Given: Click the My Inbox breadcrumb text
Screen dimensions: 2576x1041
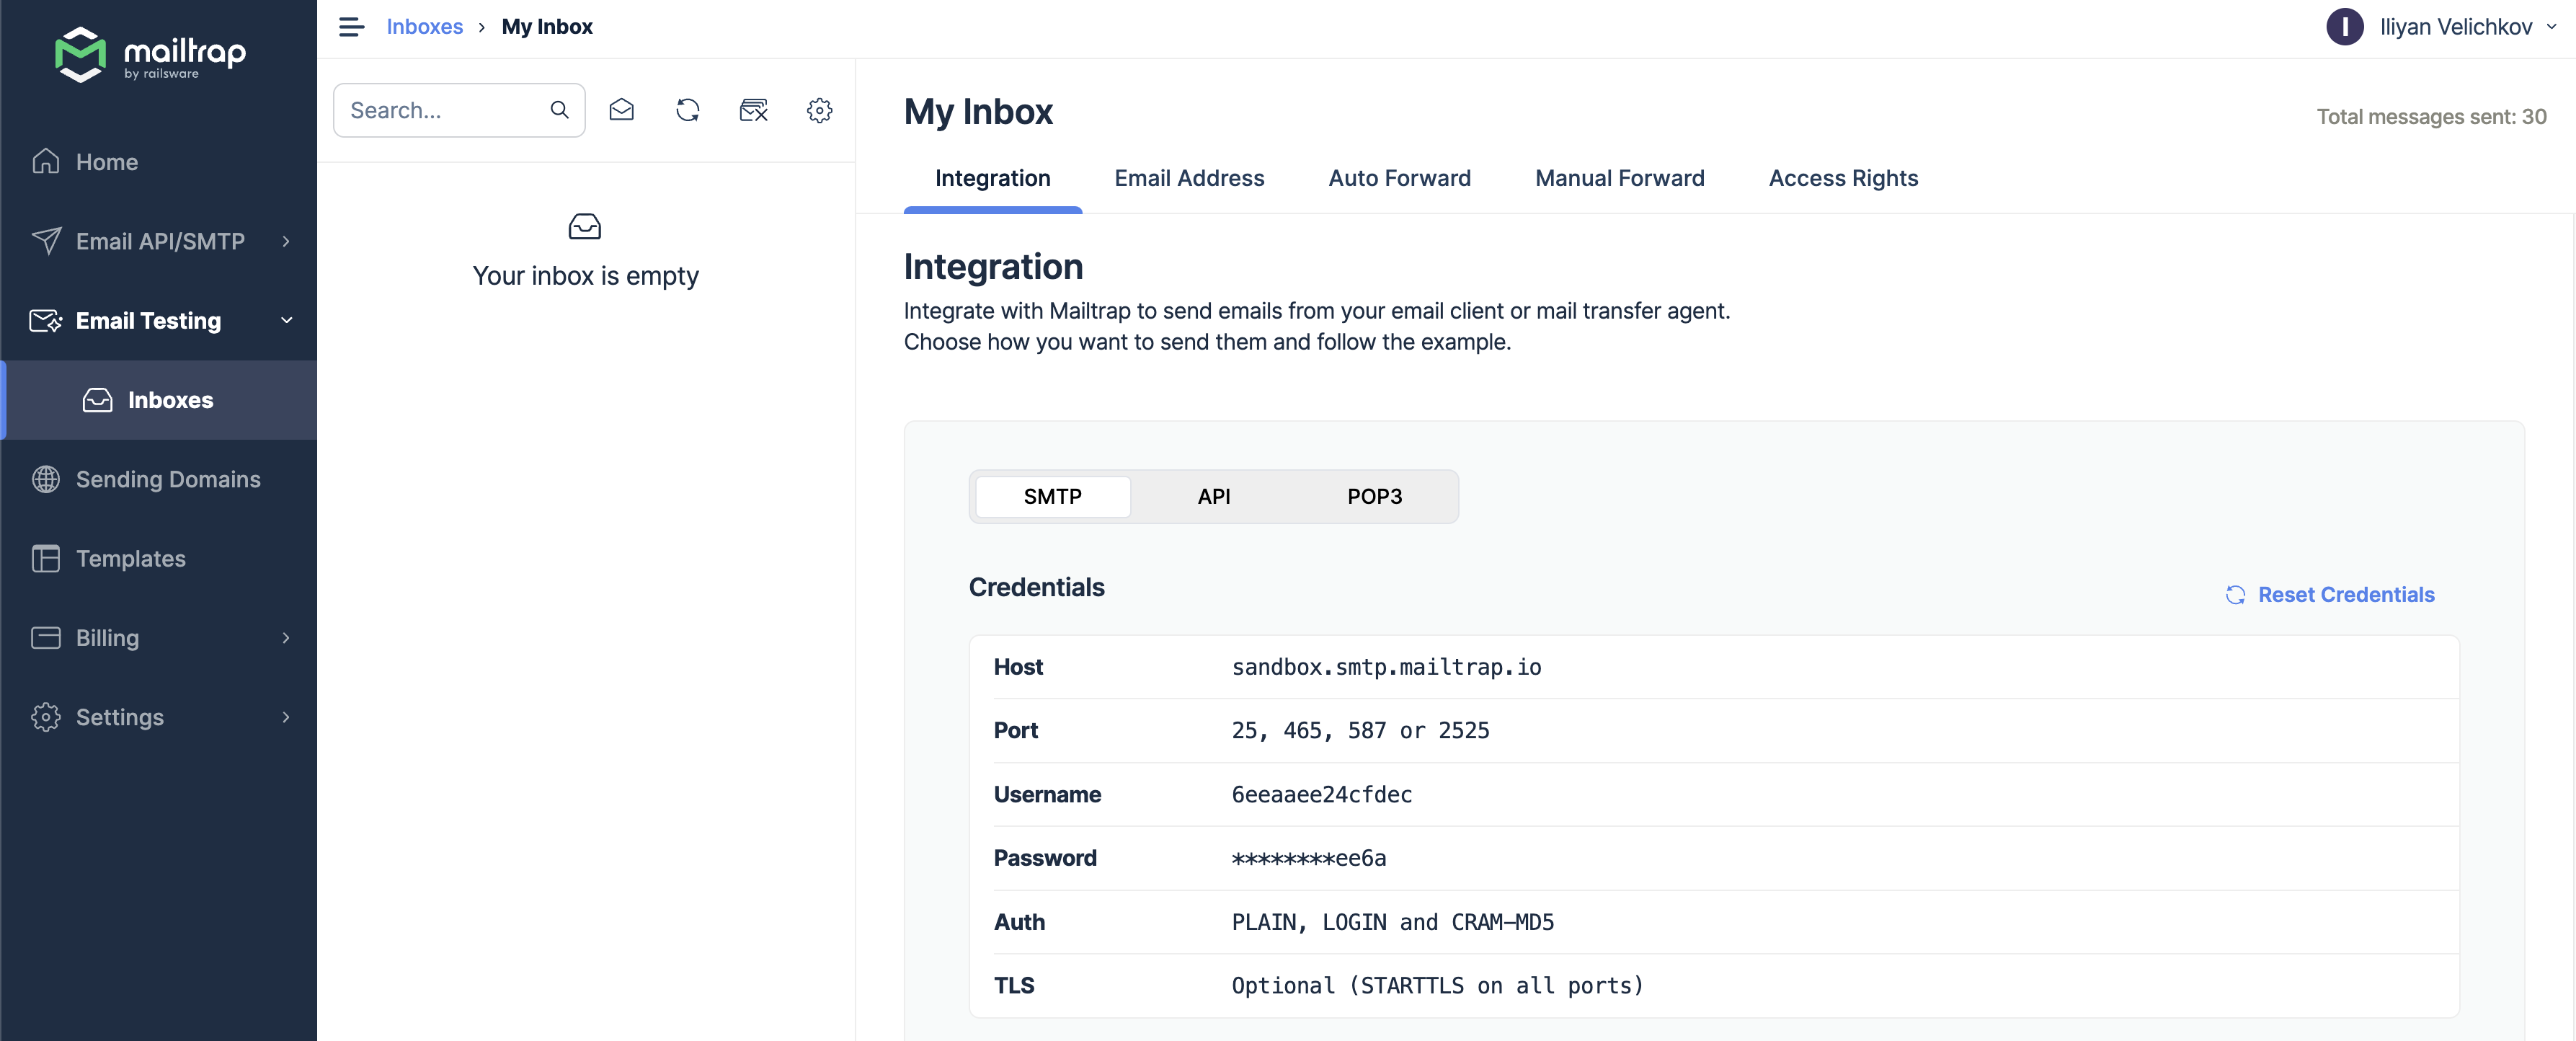Looking at the screenshot, I should tap(547, 27).
